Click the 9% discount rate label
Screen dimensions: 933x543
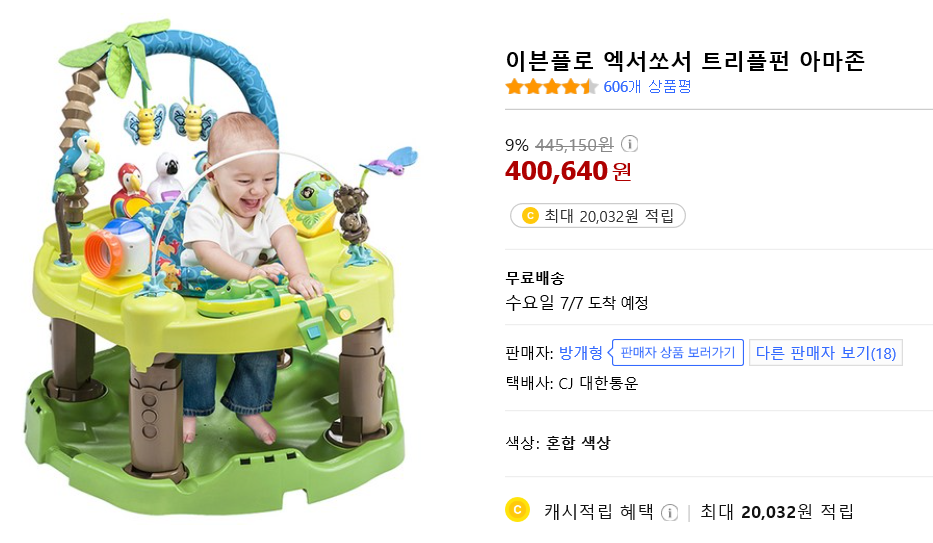pos(517,144)
